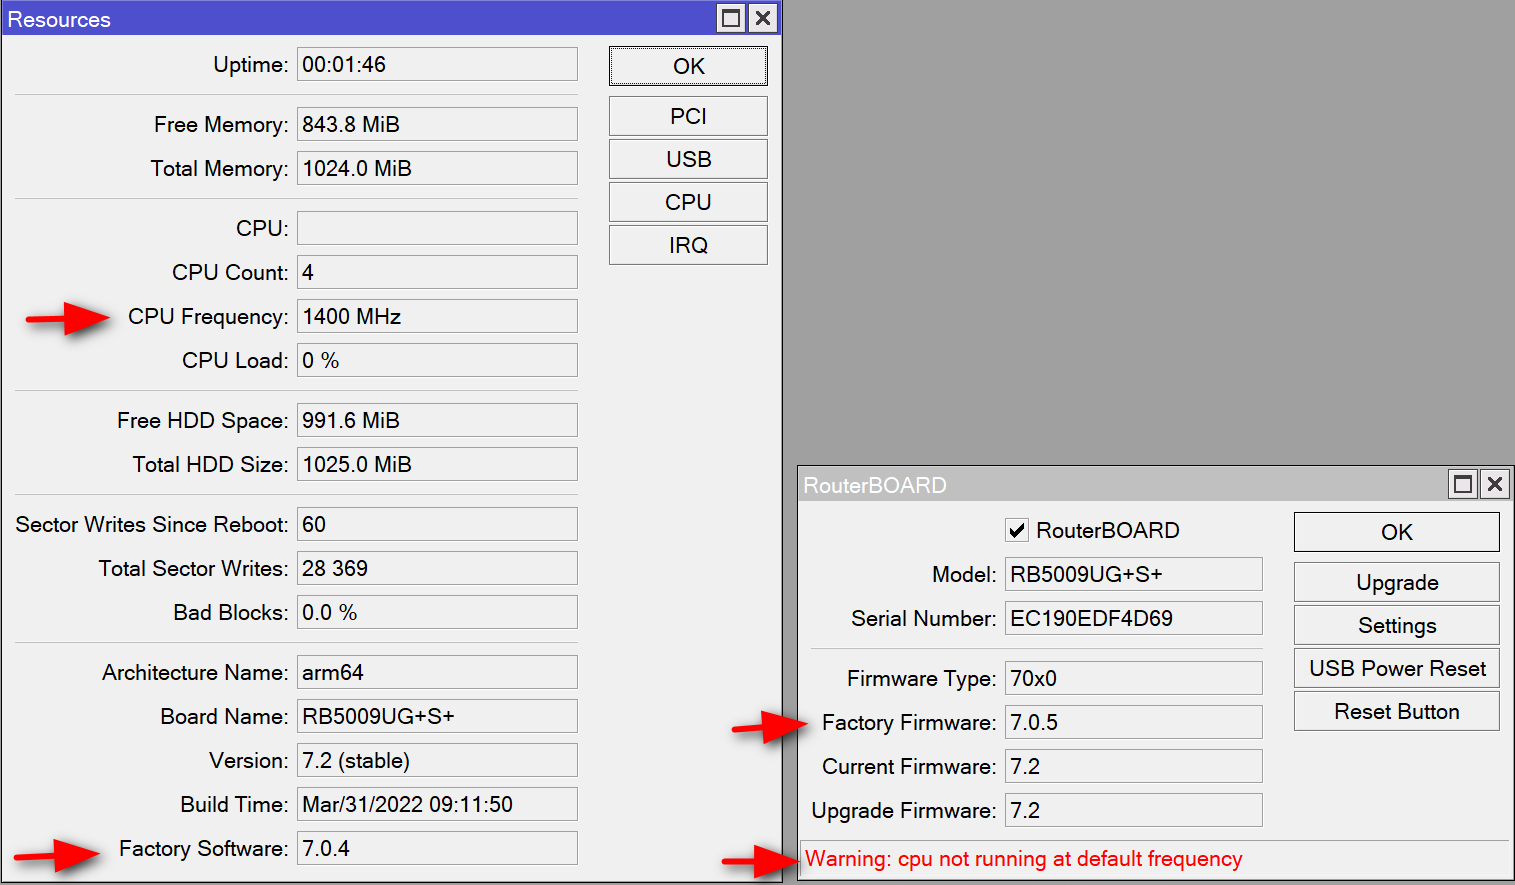Maximize the RouterBOARD window
Screen dimensions: 1515x885
[1463, 484]
